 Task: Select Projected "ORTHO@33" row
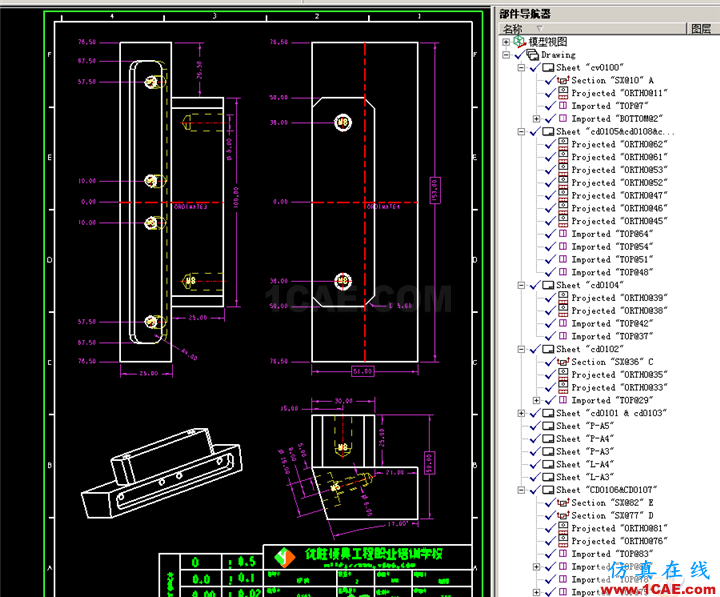point(619,388)
